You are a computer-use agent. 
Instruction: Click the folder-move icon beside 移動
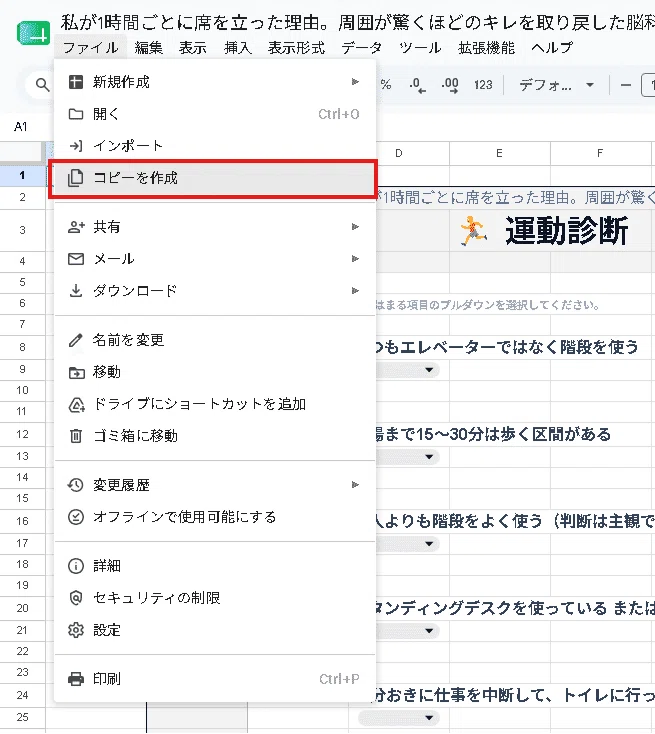click(76, 373)
